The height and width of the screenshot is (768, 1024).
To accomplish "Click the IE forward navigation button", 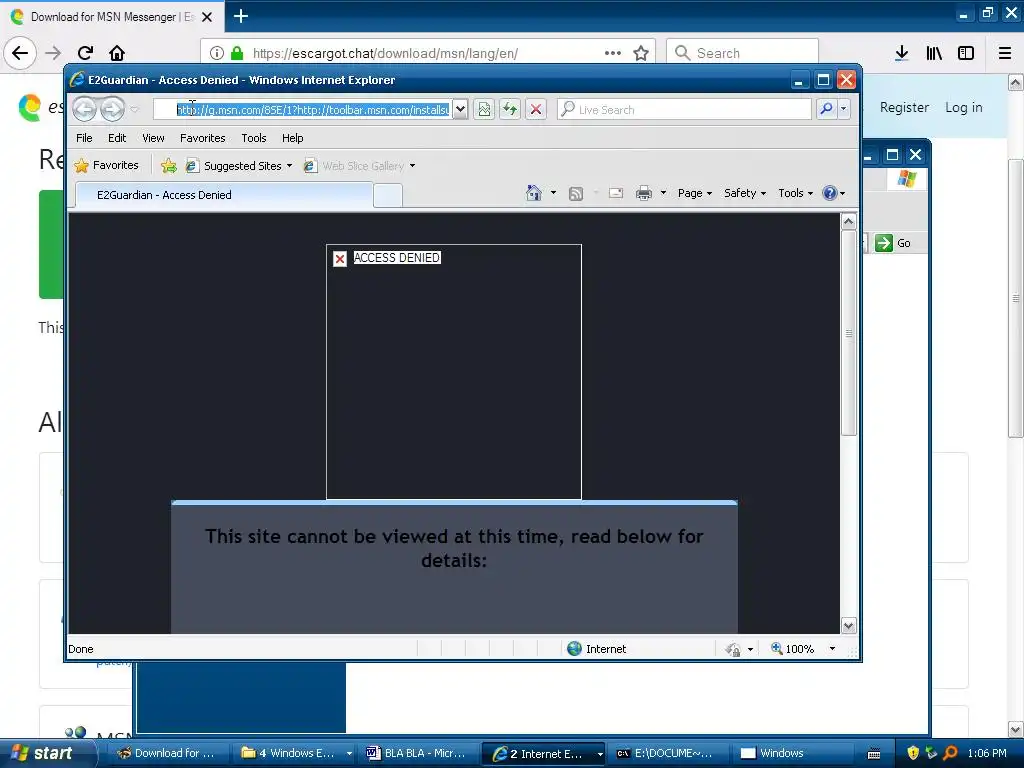I will 112,109.
